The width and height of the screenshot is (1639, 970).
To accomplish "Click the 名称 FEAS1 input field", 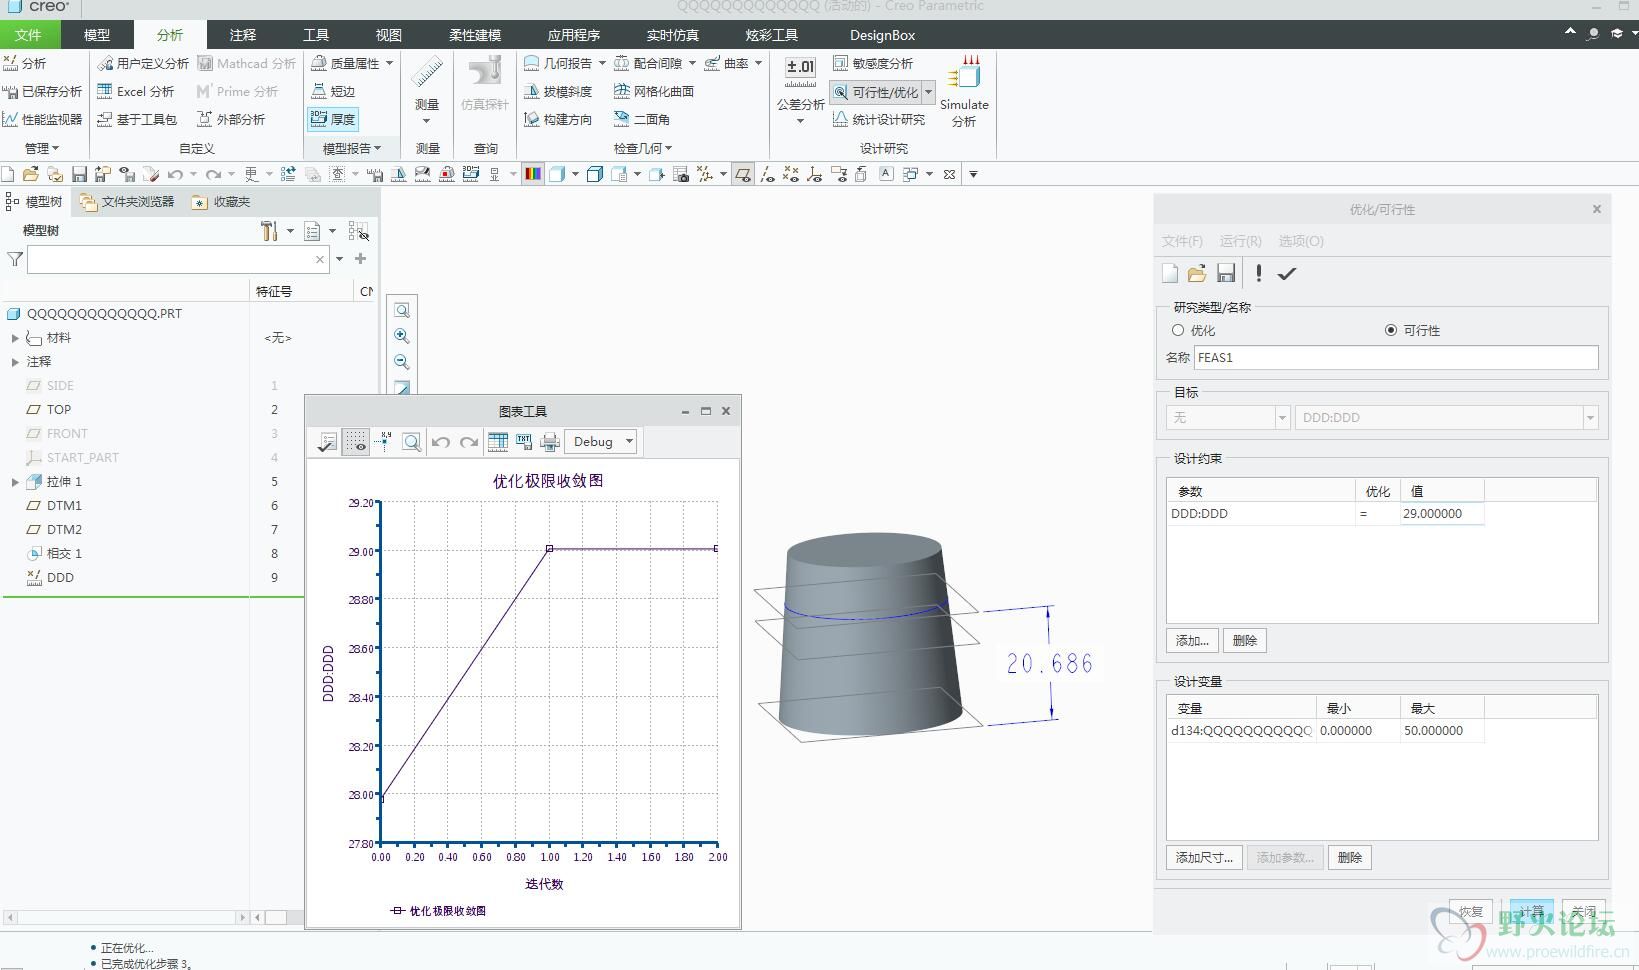I will tap(1396, 358).
